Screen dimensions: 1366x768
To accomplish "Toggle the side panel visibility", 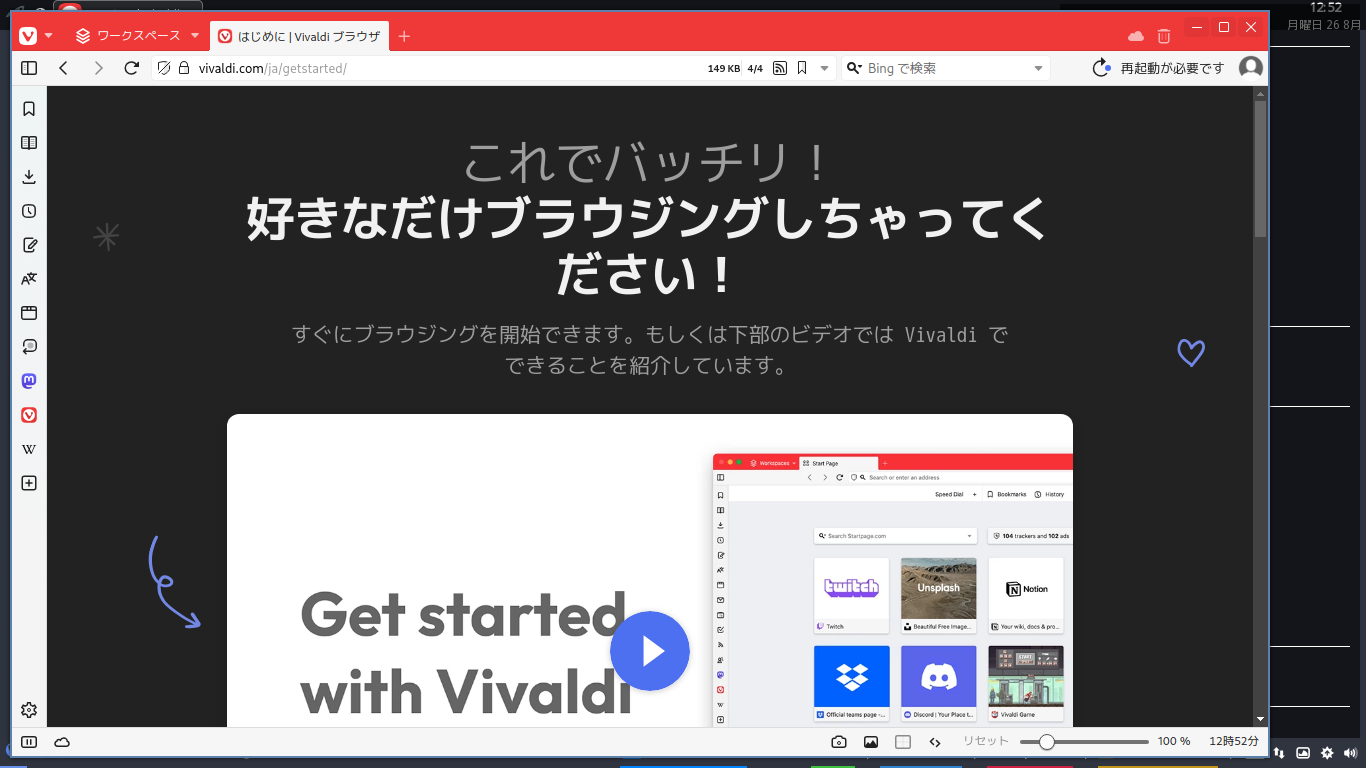I will pyautogui.click(x=29, y=68).
